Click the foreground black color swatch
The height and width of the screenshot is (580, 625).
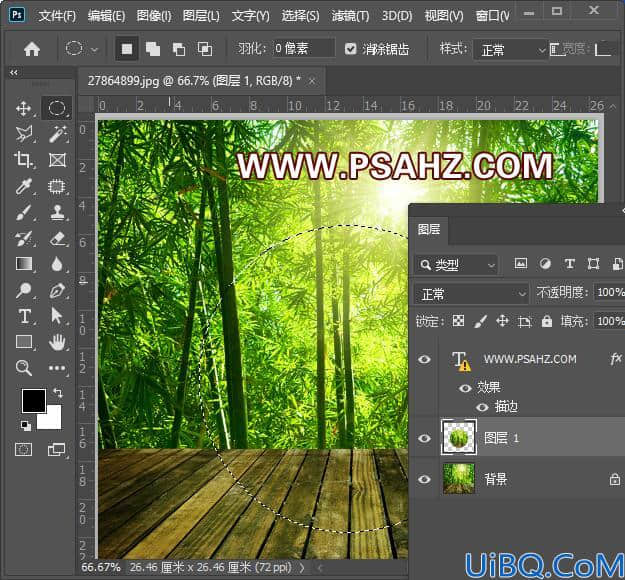point(33,401)
